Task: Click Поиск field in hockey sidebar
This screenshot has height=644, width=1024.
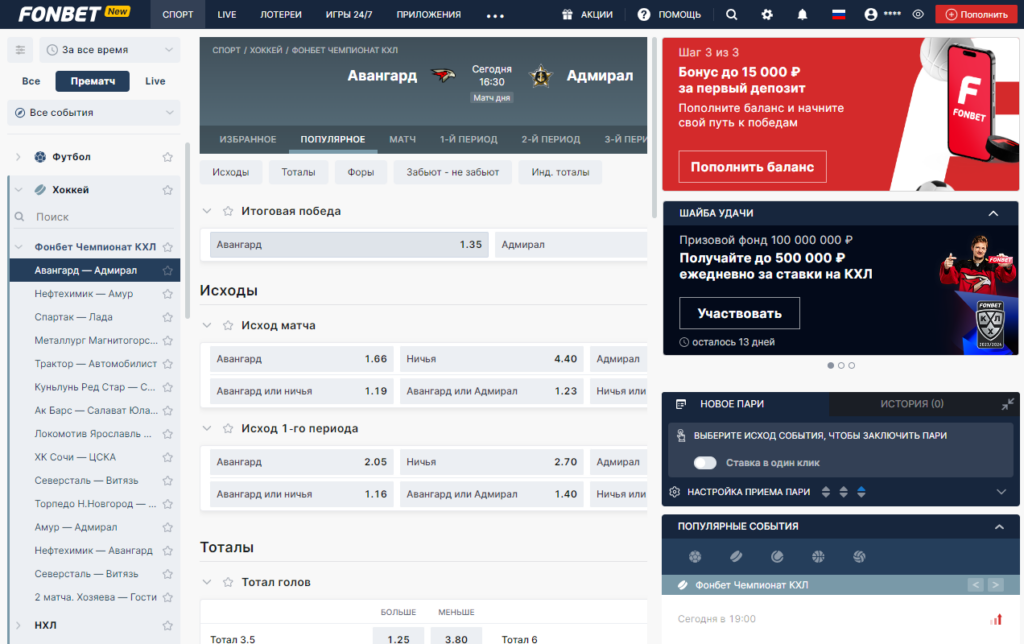Action: coord(95,217)
